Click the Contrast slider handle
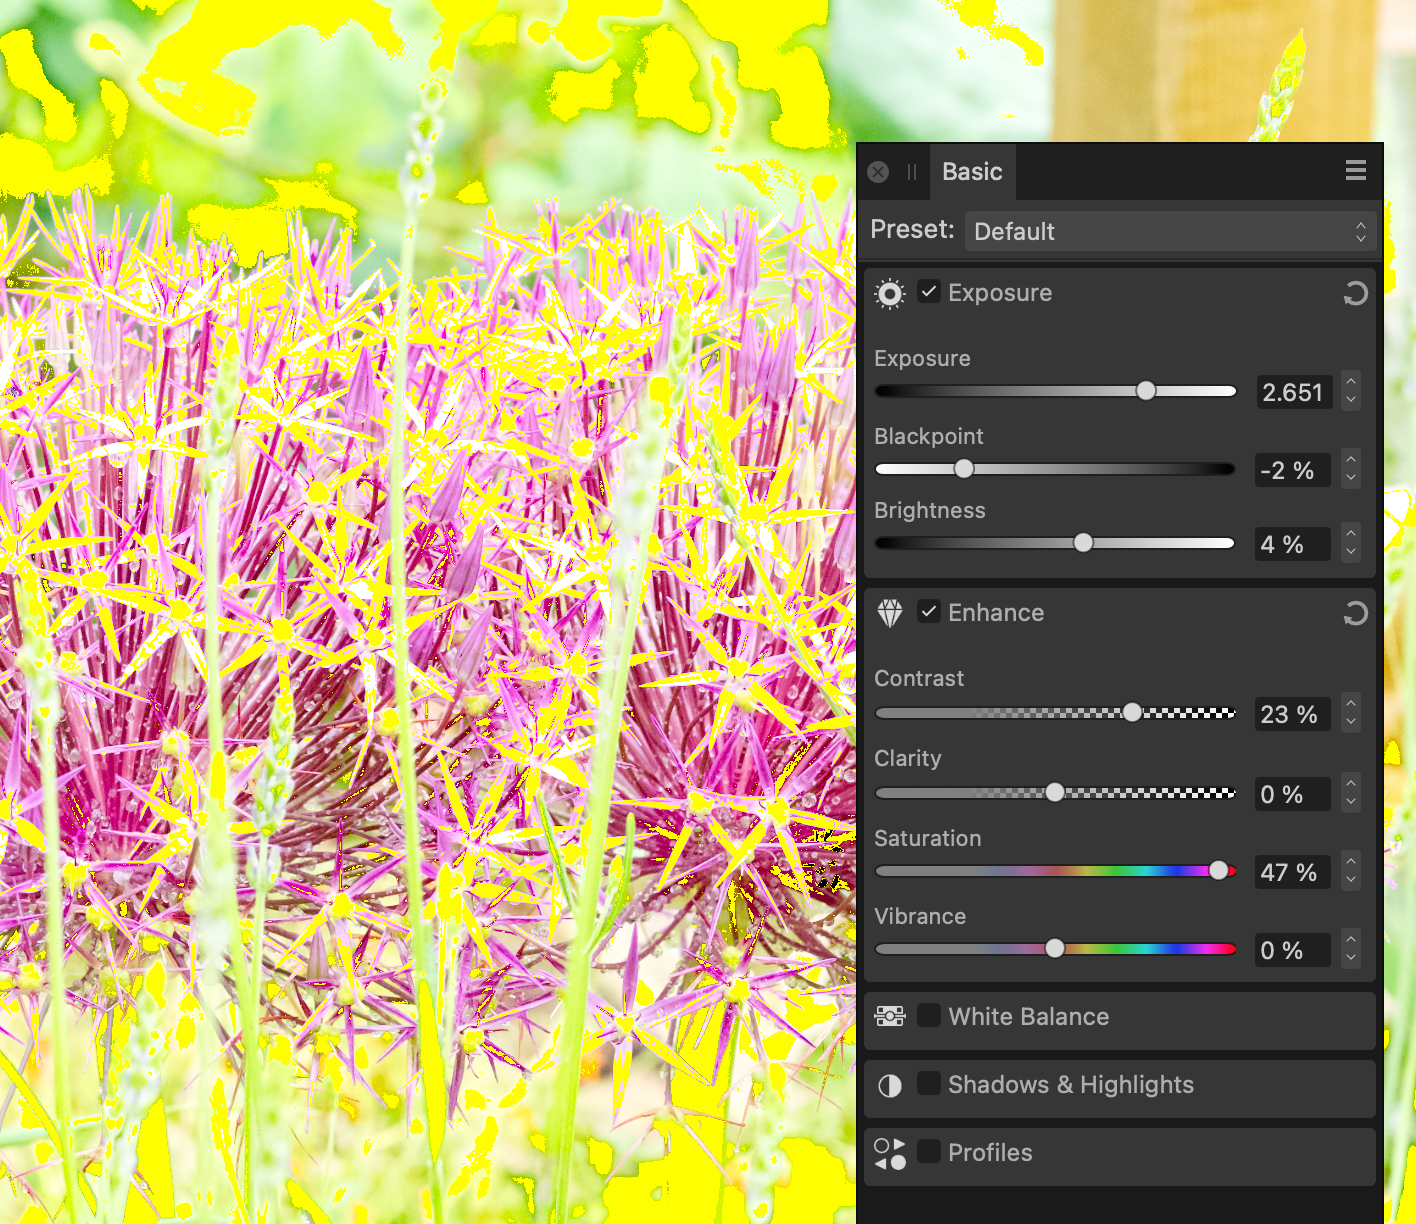 click(x=1132, y=712)
